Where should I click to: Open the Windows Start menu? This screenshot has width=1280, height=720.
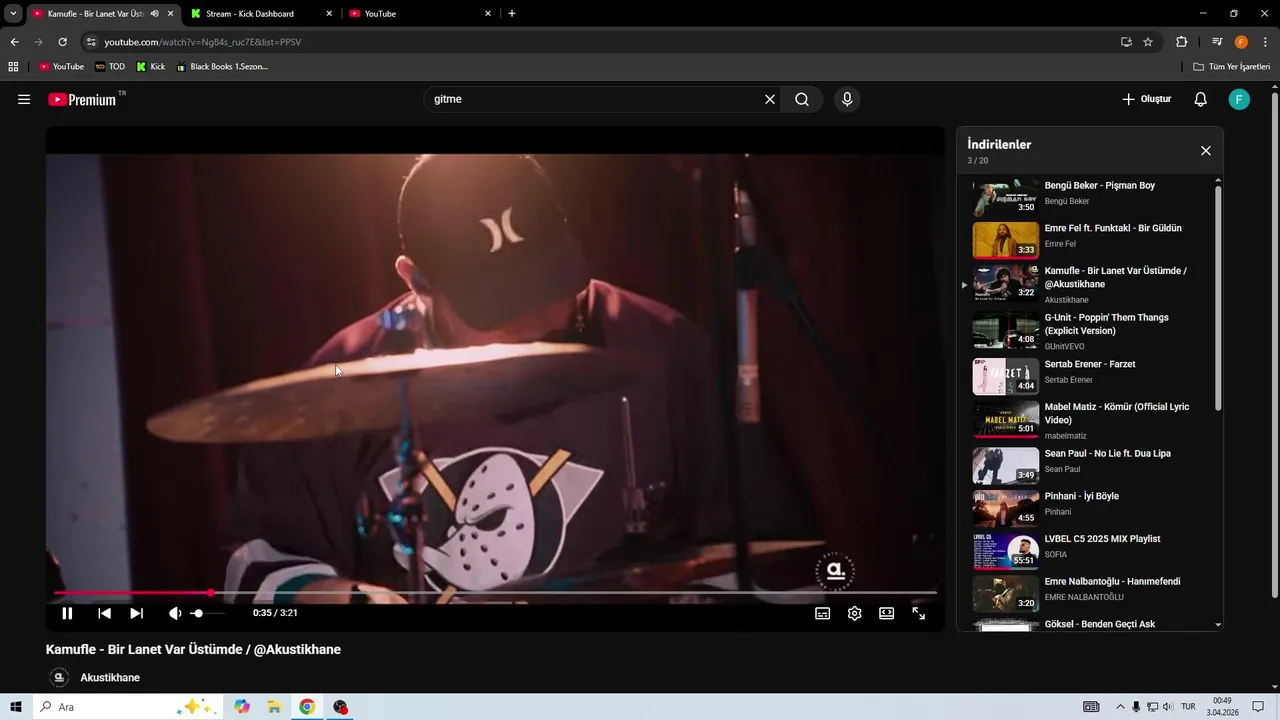[x=16, y=707]
